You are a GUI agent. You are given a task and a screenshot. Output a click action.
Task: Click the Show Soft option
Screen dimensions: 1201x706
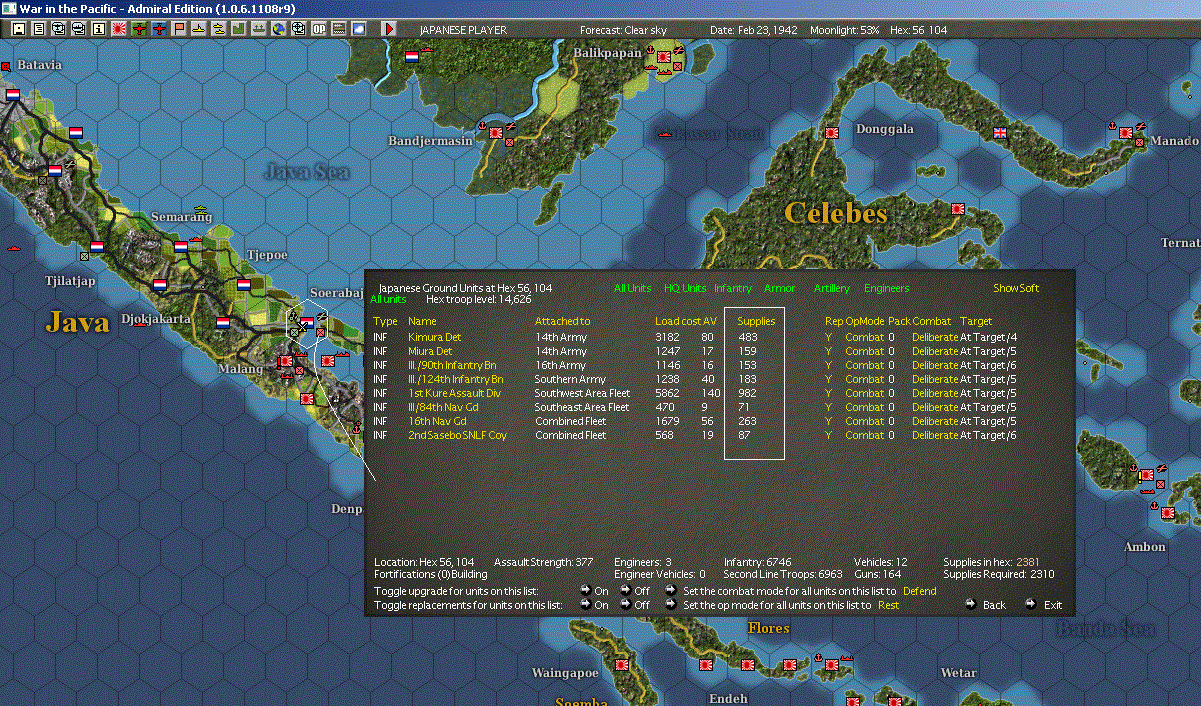(x=1016, y=288)
